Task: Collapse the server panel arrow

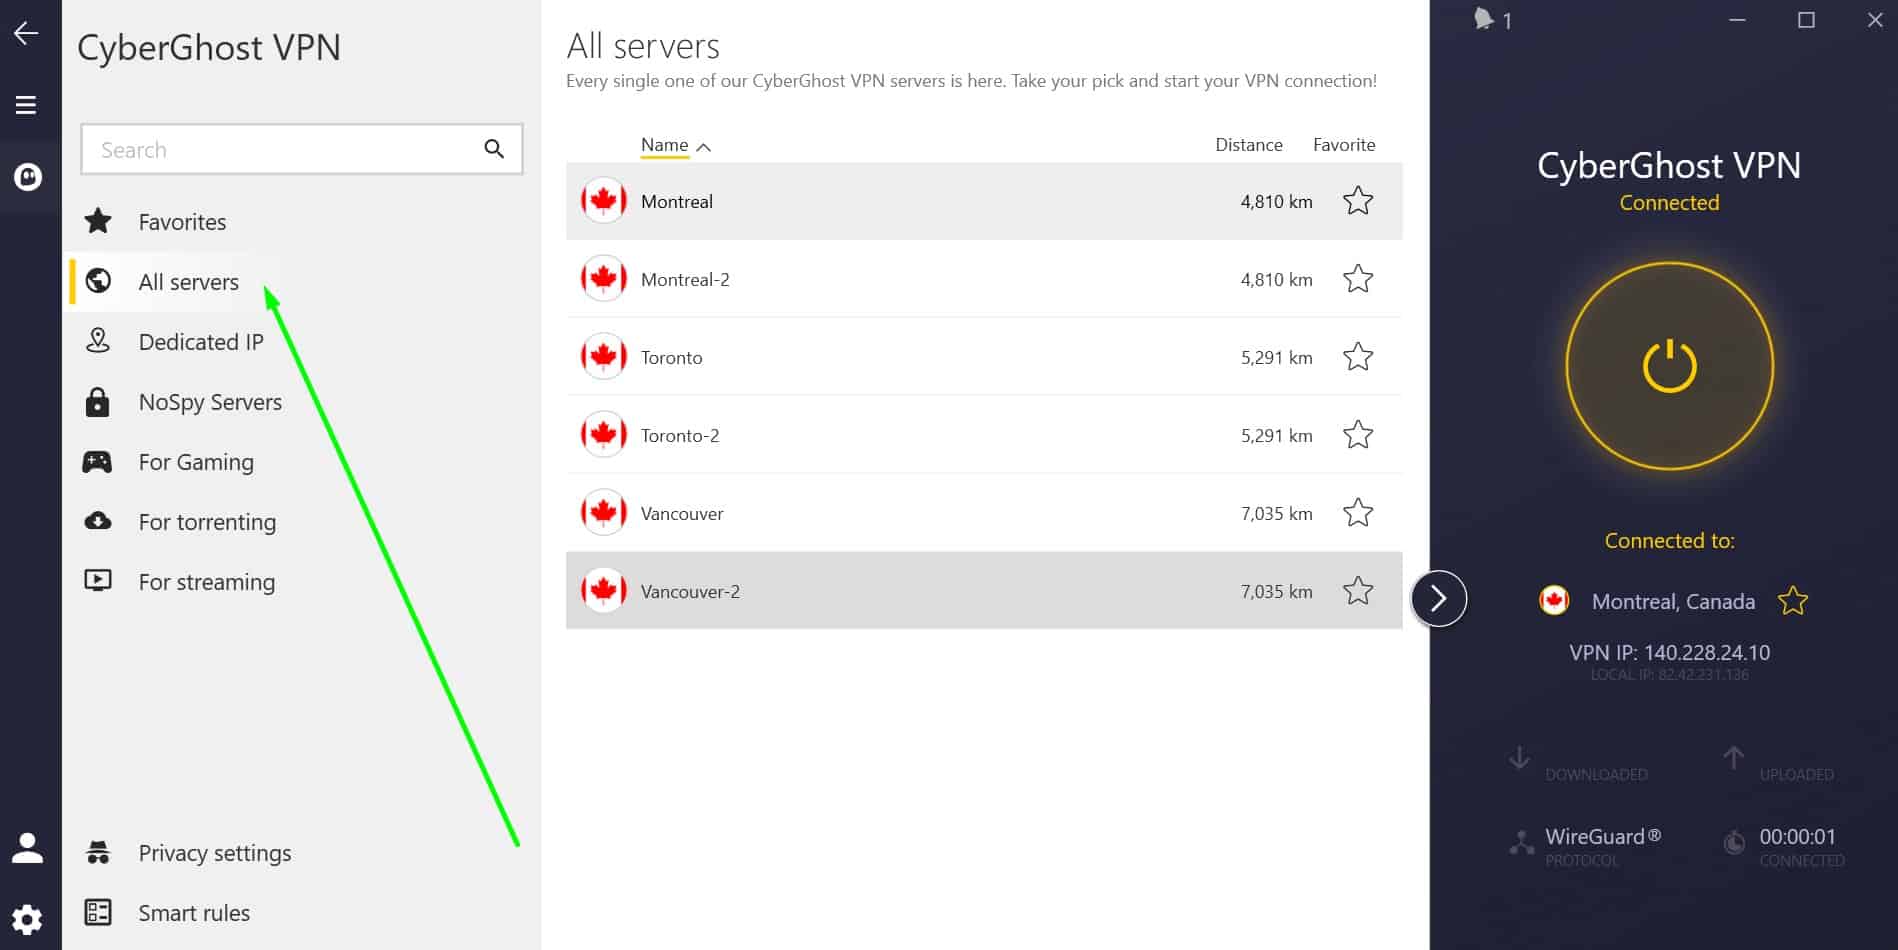Action: click(x=1438, y=598)
